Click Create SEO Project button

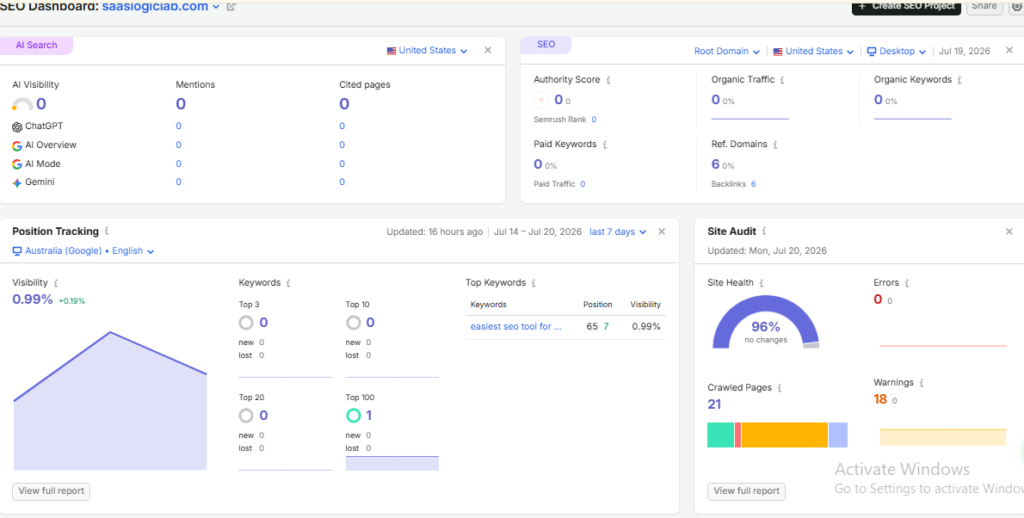[x=906, y=7]
